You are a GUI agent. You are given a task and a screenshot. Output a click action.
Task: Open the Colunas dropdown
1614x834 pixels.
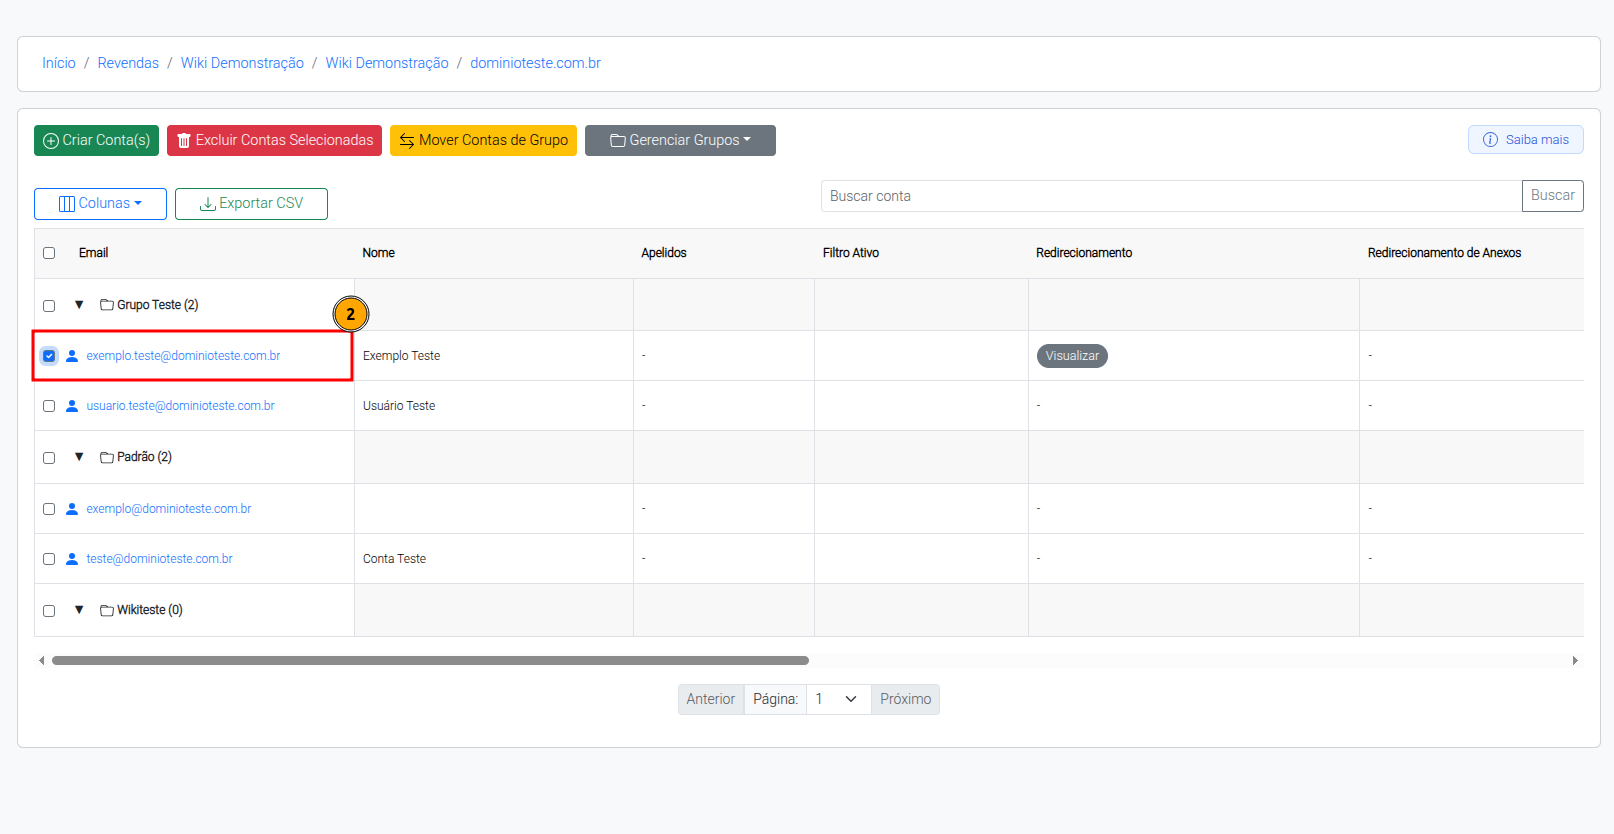point(100,204)
